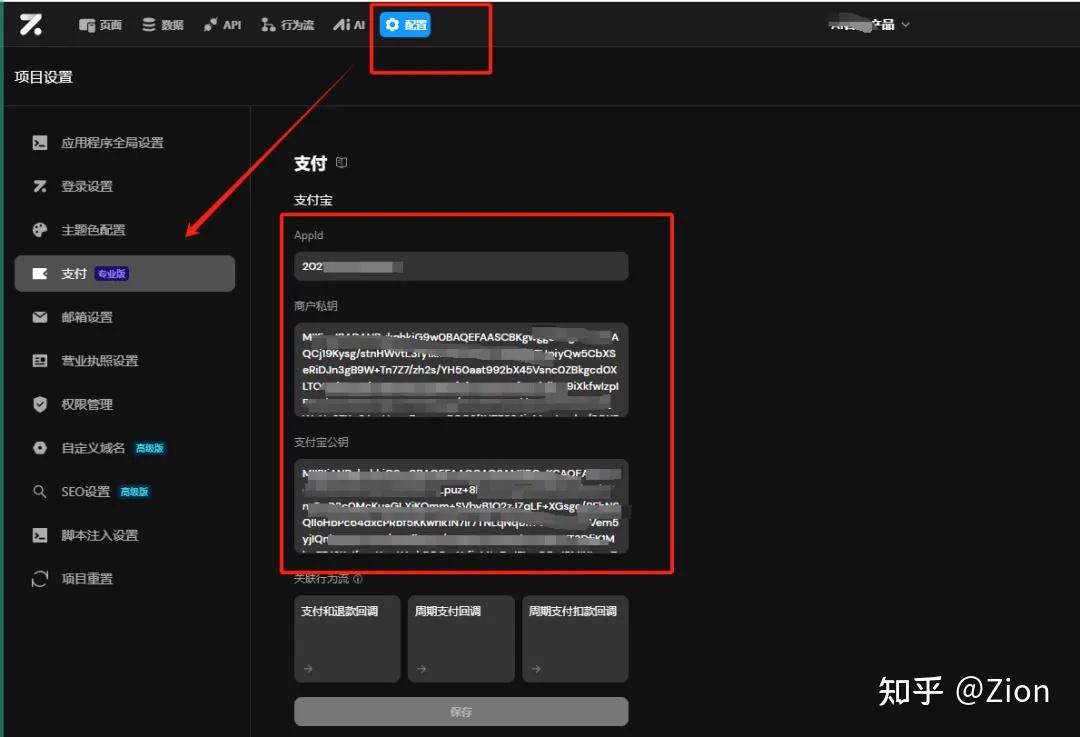Click the 高级版 badge beside SEO设置
The height and width of the screenshot is (737, 1080).
[134, 491]
